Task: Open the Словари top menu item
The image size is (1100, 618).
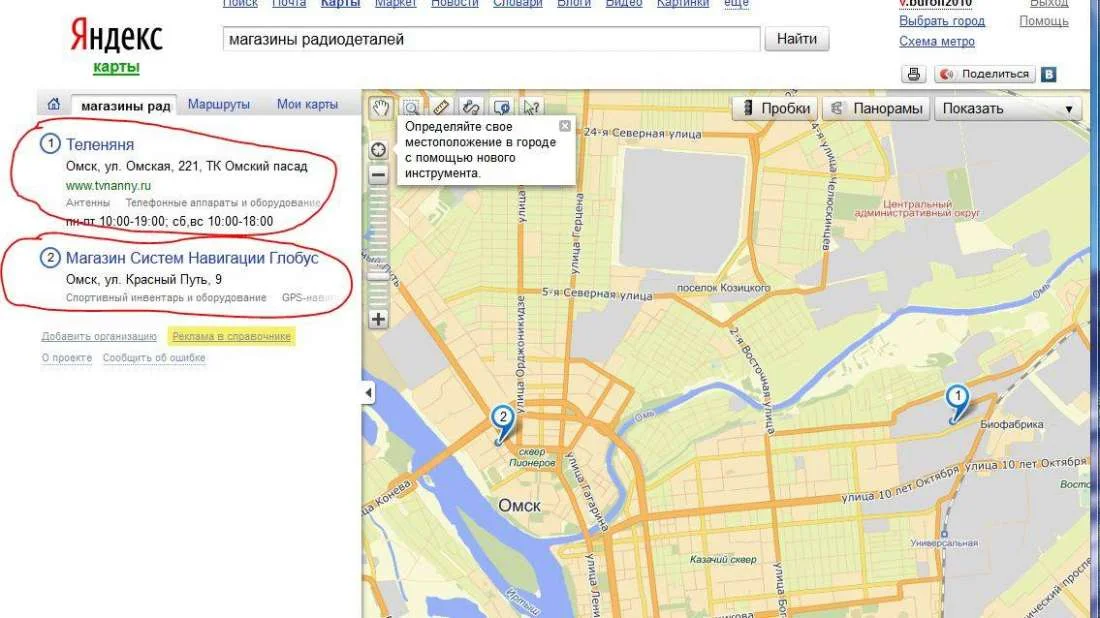Action: click(x=518, y=4)
